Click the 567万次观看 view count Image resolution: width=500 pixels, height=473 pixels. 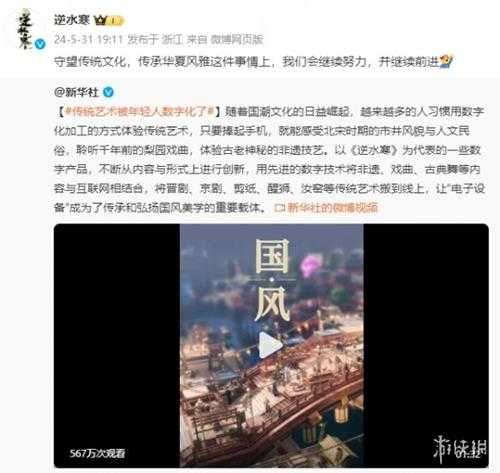tap(97, 453)
